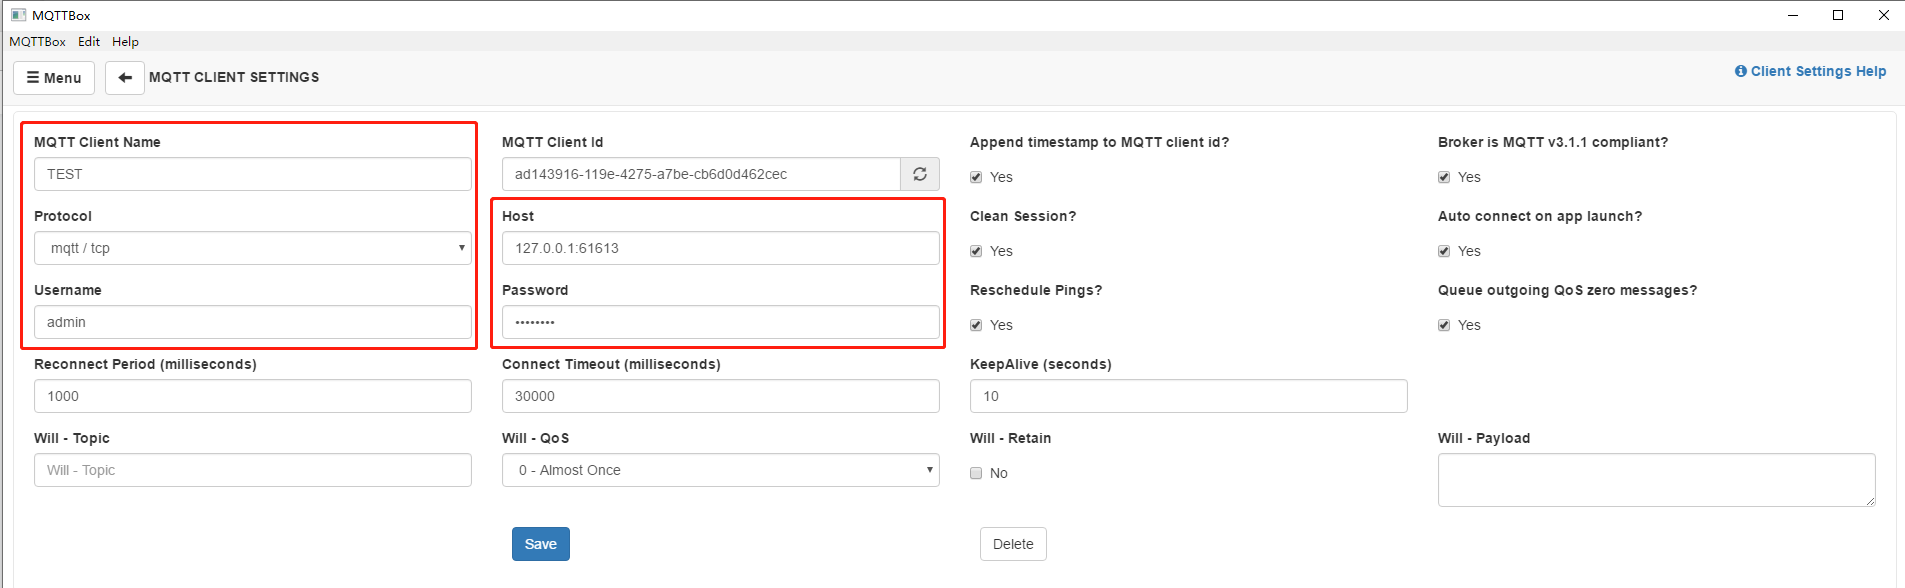This screenshot has height=588, width=1905.
Task: Click the Connect Timeout field
Action: point(721,396)
